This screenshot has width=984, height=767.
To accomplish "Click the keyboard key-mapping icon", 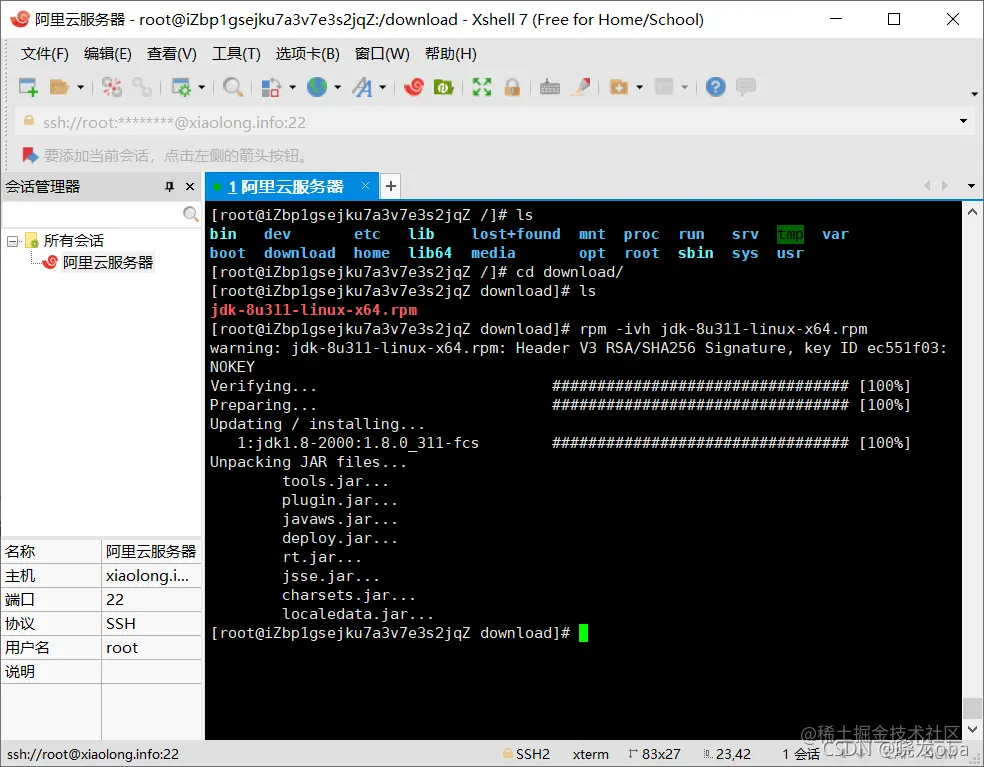I will pos(550,87).
